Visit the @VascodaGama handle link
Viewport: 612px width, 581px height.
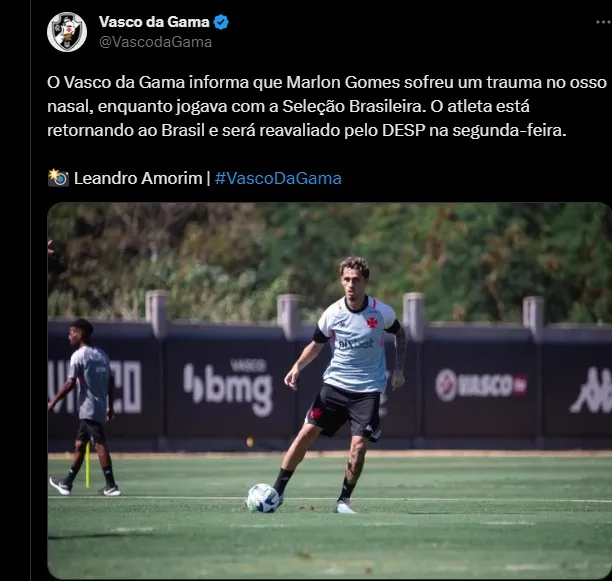[155, 42]
